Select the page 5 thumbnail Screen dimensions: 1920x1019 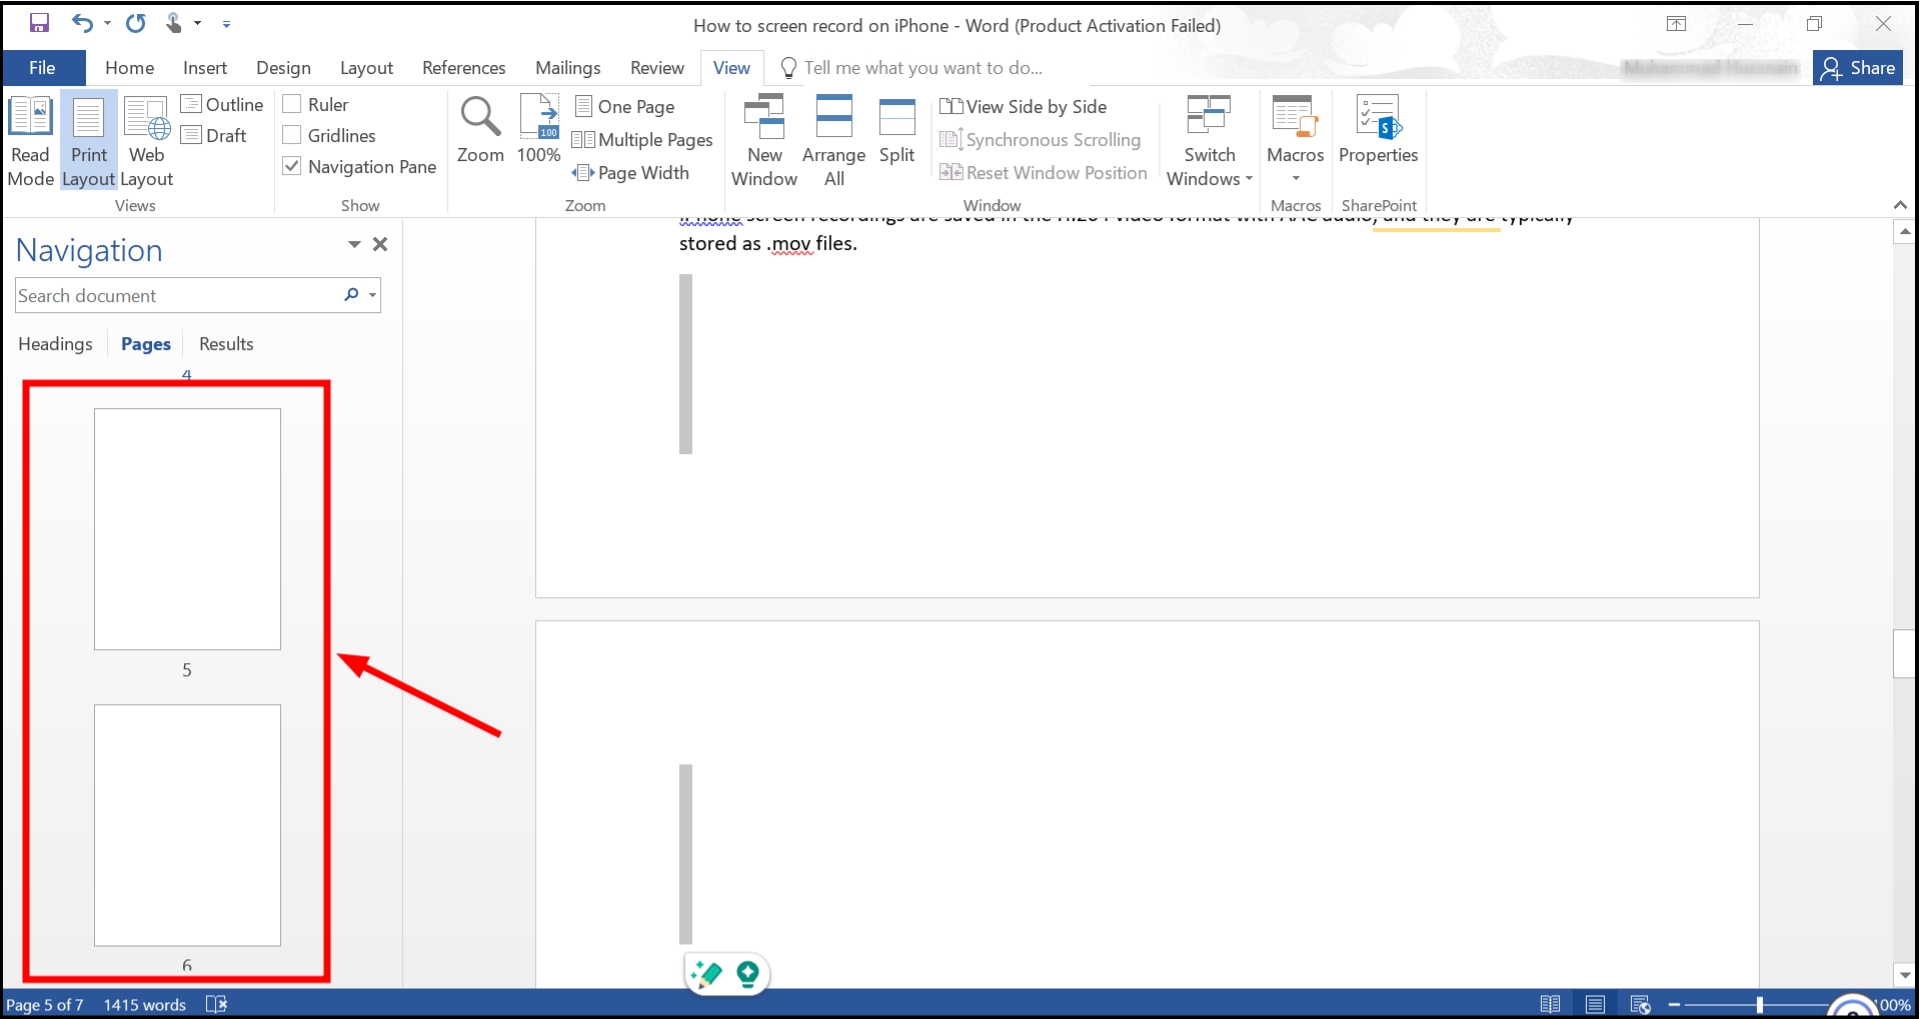pos(187,529)
